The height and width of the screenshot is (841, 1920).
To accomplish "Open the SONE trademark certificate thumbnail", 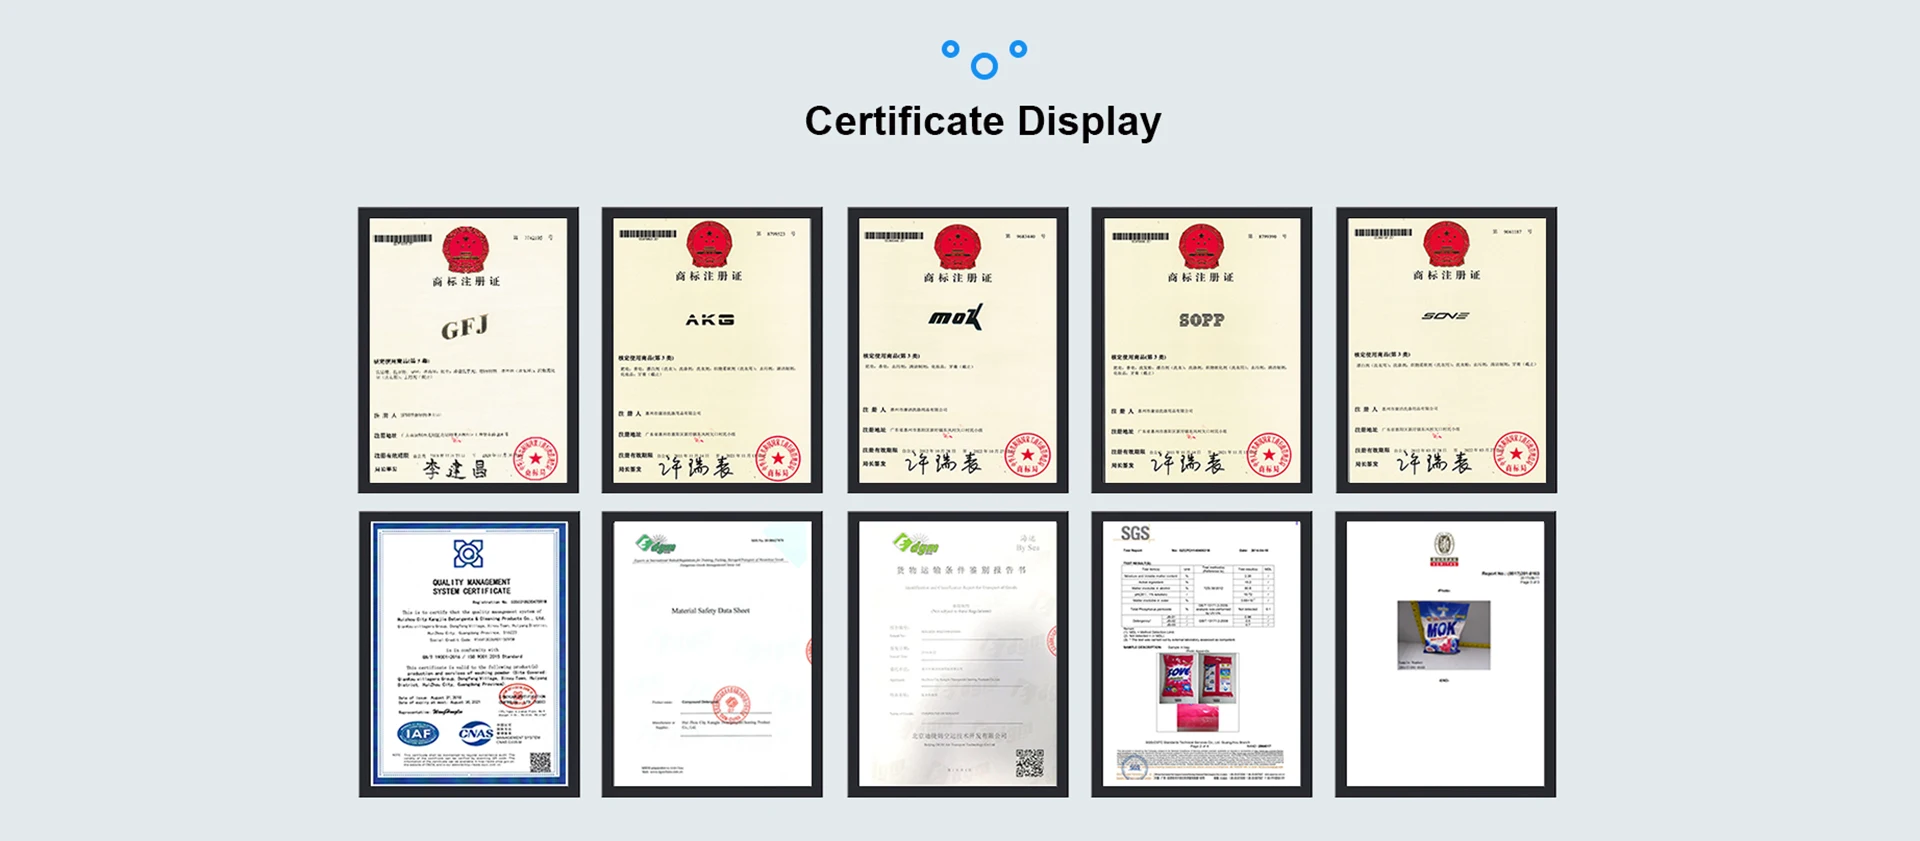I will point(1446,350).
